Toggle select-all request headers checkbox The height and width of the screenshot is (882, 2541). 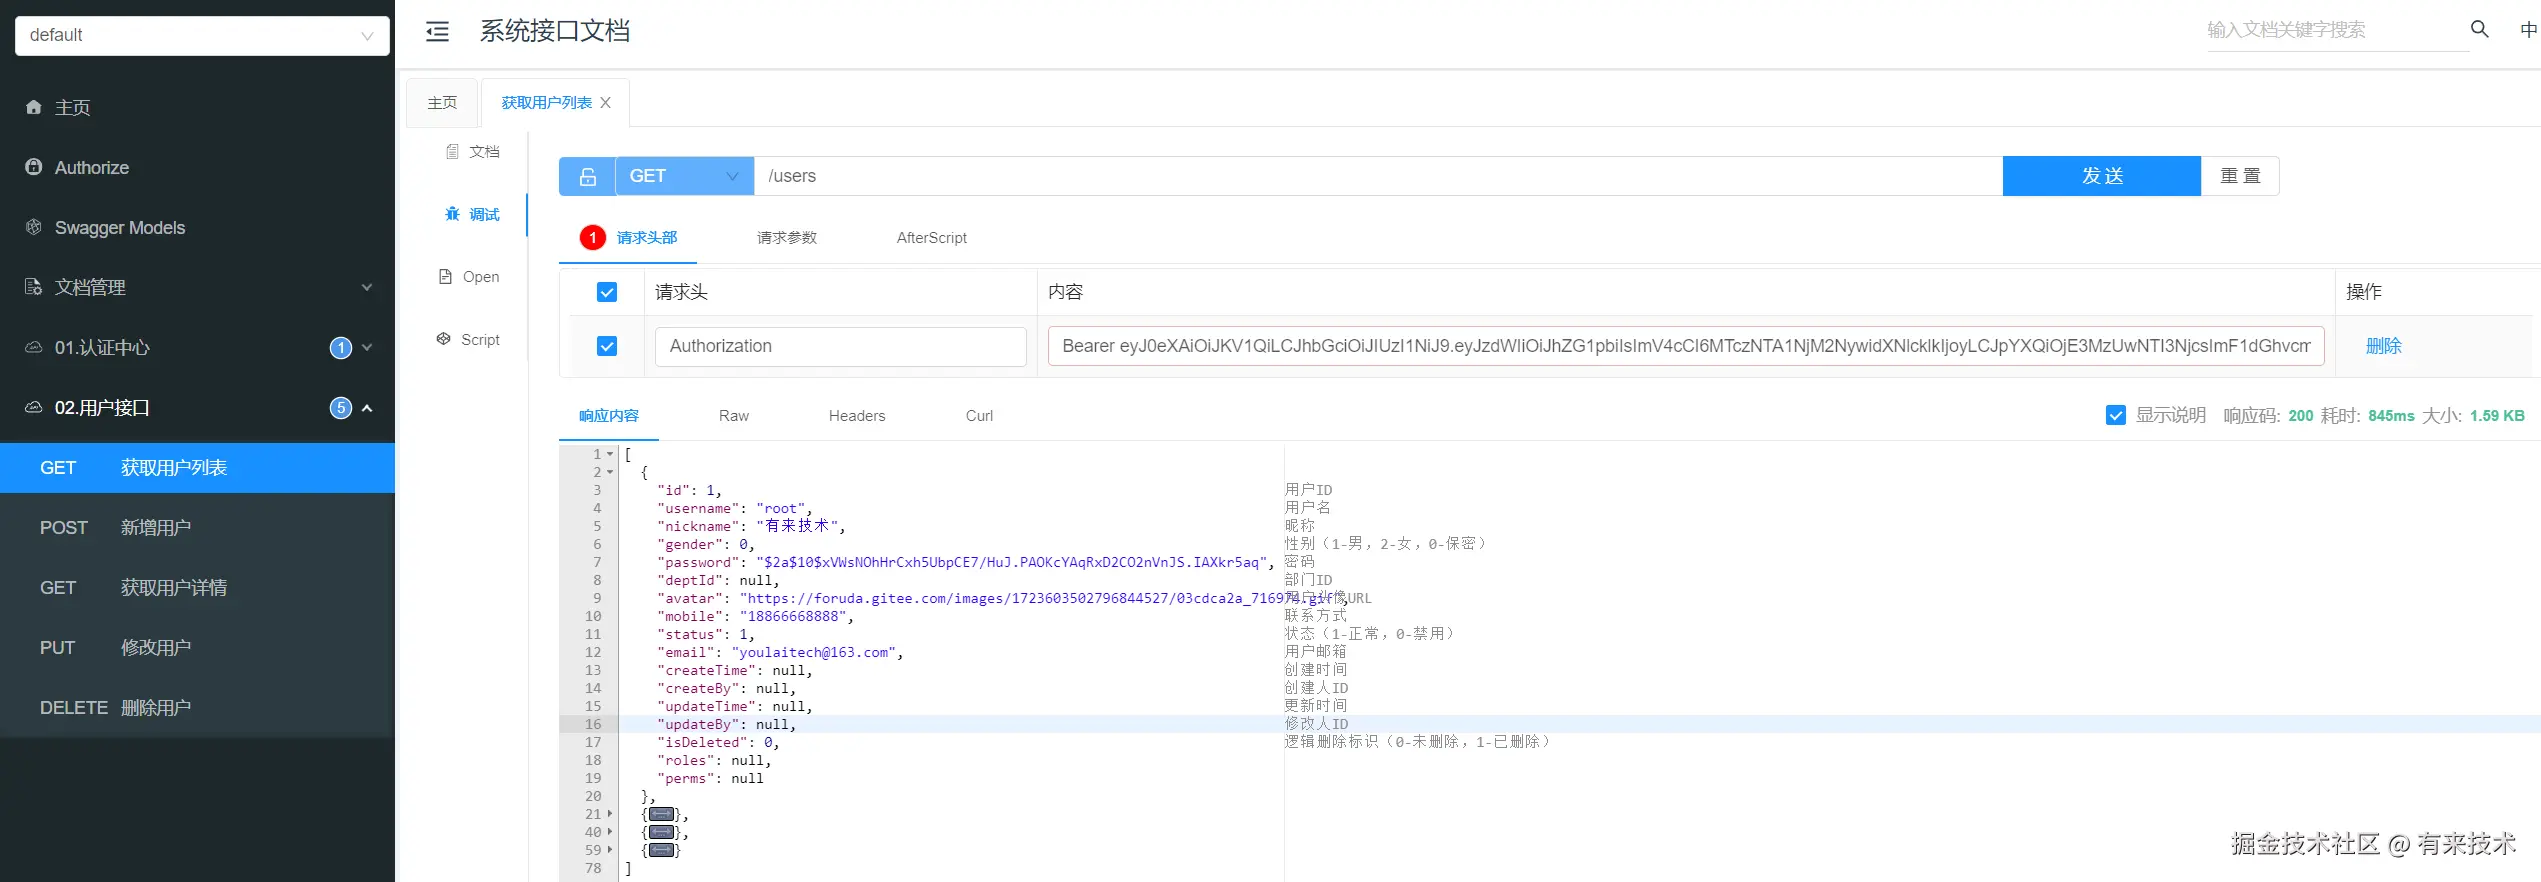click(x=607, y=292)
